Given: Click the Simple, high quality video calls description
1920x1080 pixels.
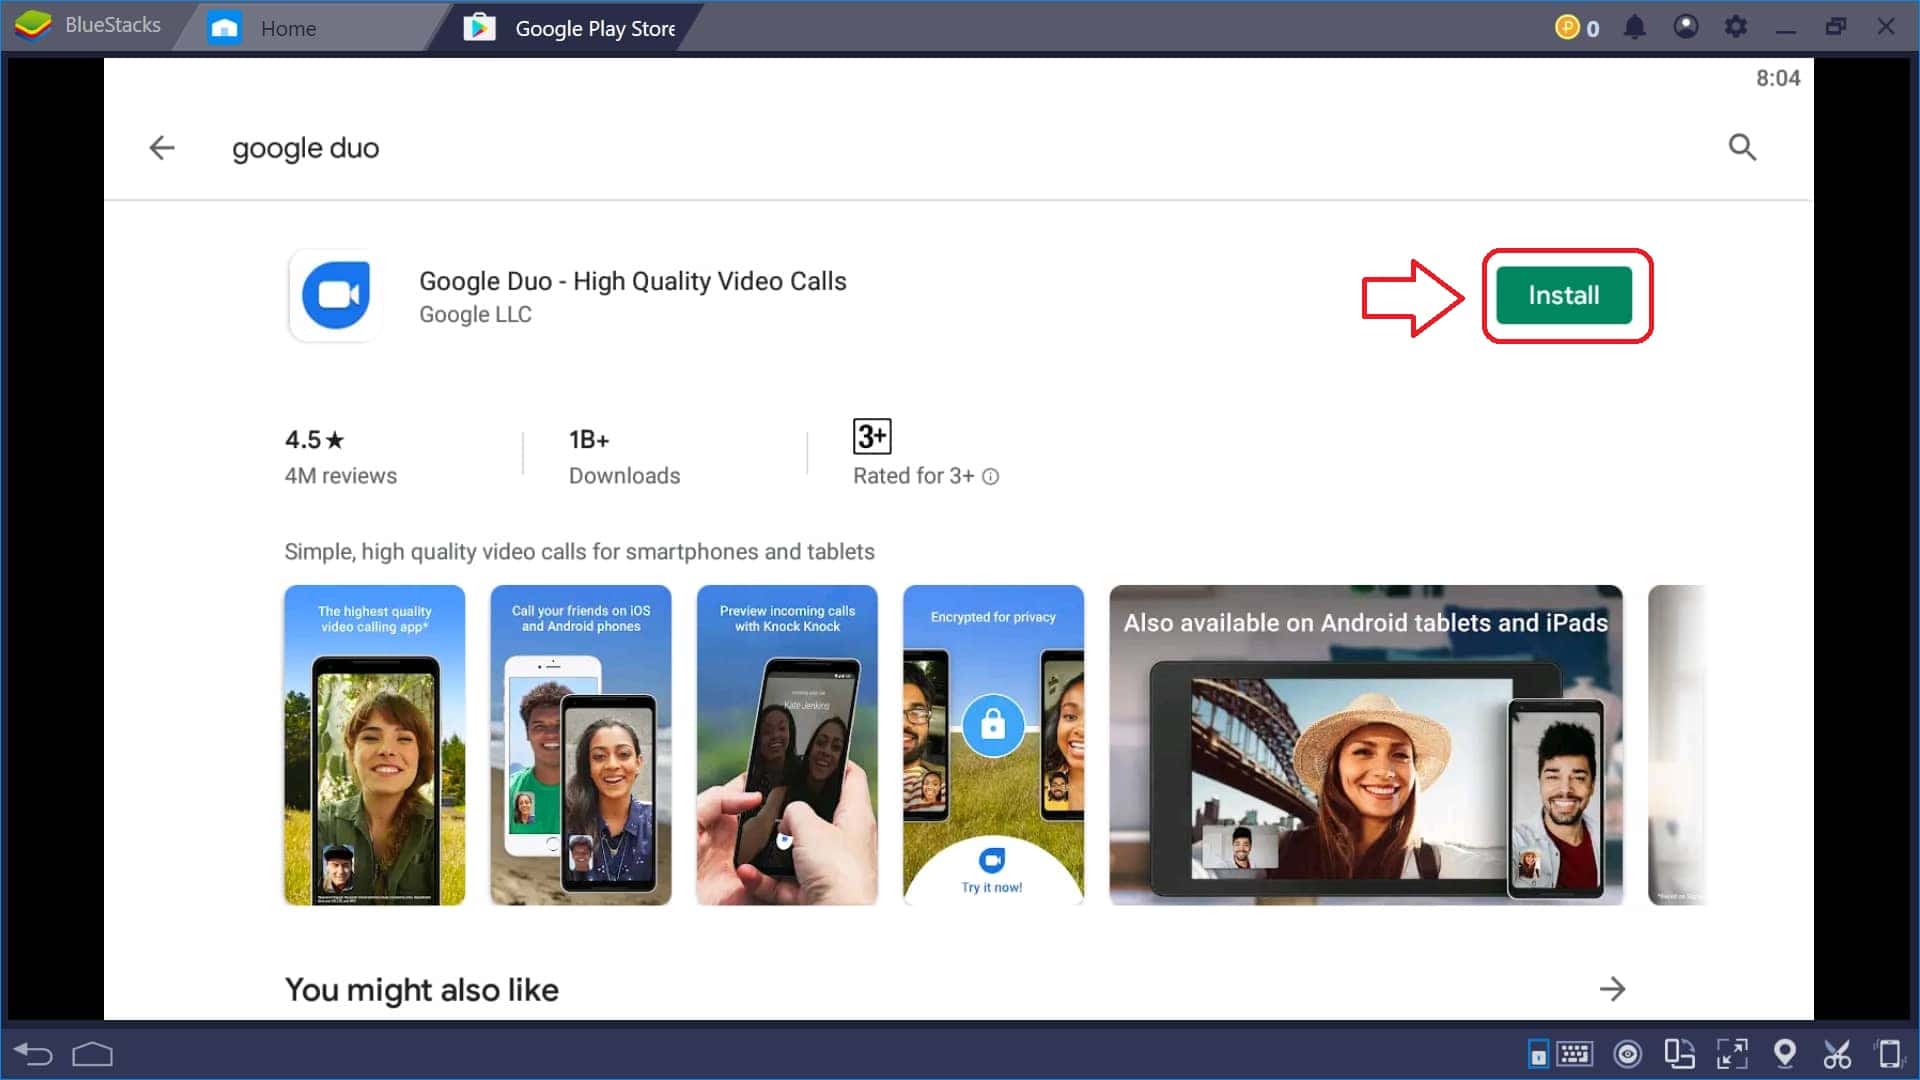Looking at the screenshot, I should click(580, 552).
